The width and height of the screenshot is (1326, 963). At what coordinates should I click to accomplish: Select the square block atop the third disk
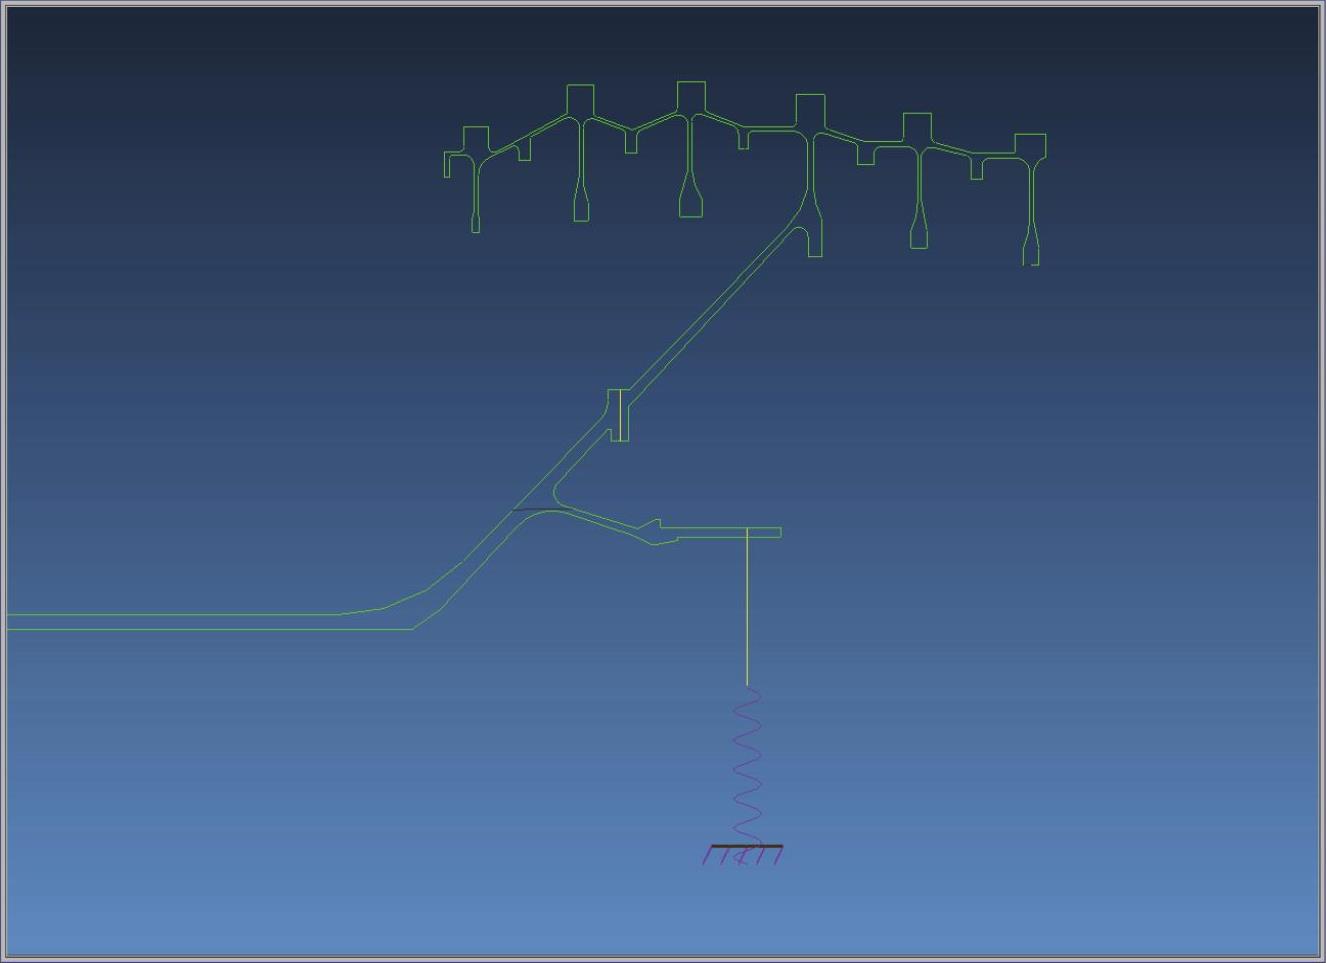point(691,96)
